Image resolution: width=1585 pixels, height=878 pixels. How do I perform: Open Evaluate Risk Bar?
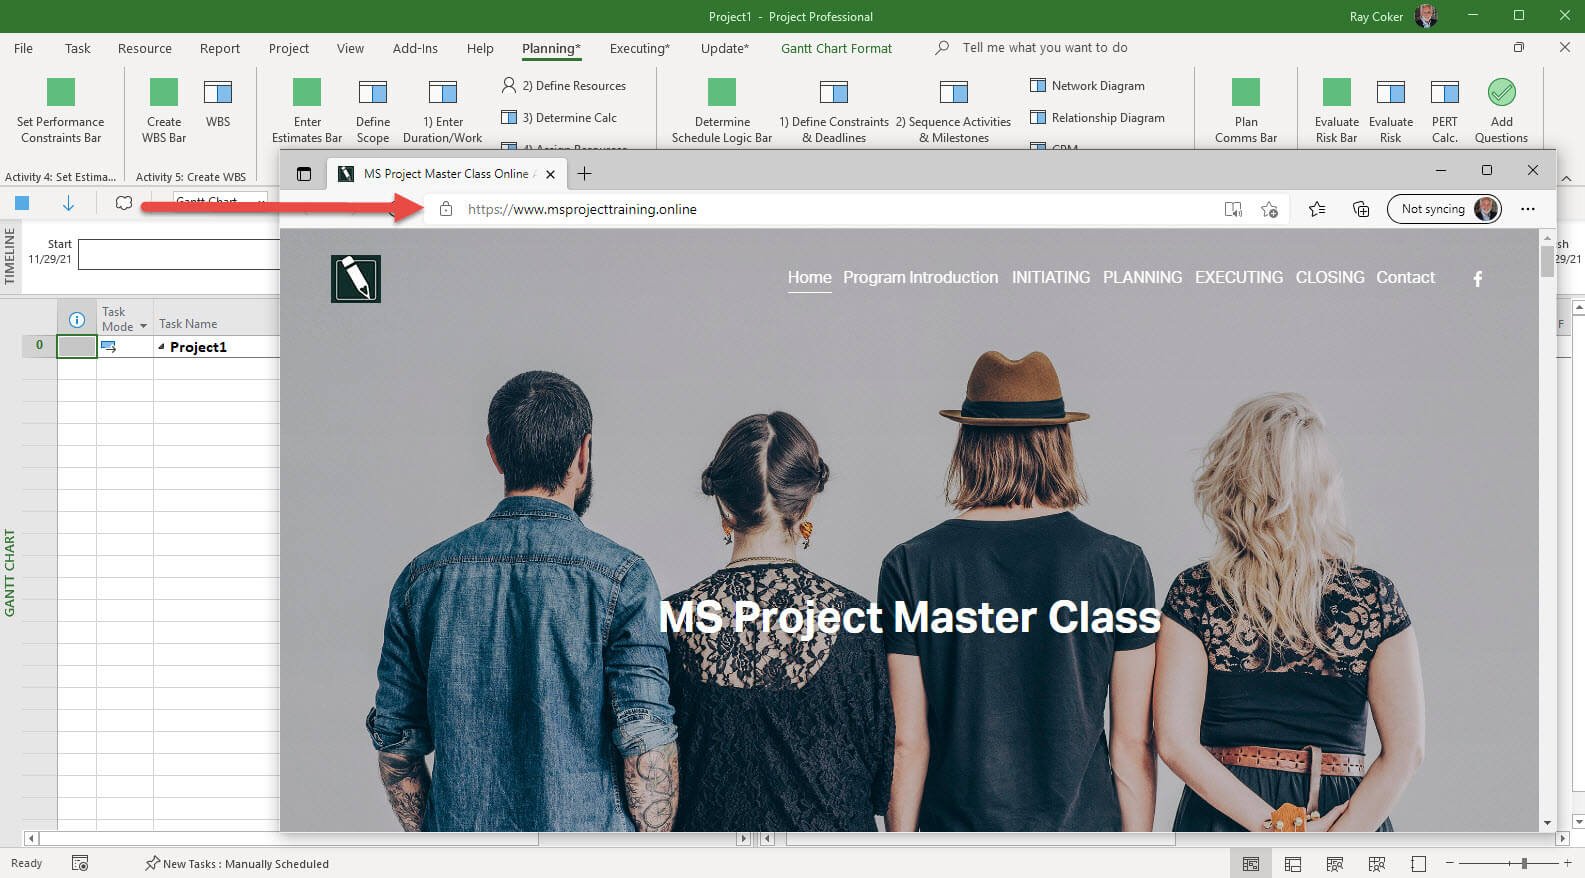[x=1337, y=111]
